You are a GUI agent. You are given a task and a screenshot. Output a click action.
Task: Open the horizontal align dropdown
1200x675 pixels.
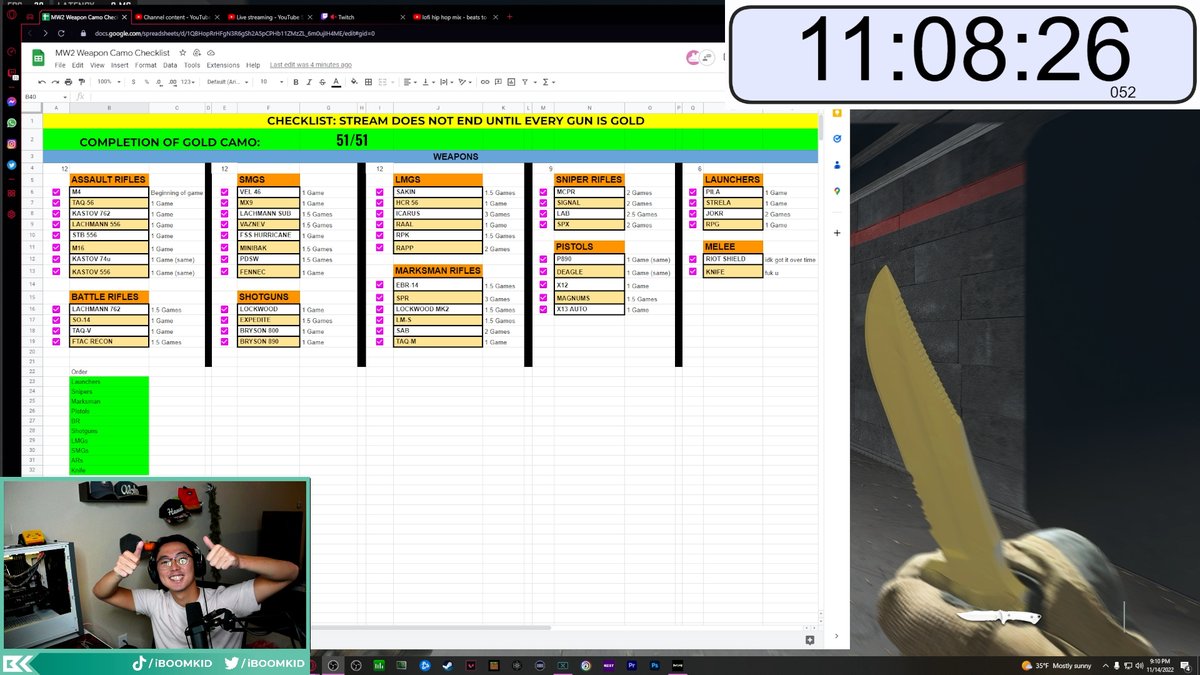(411, 81)
